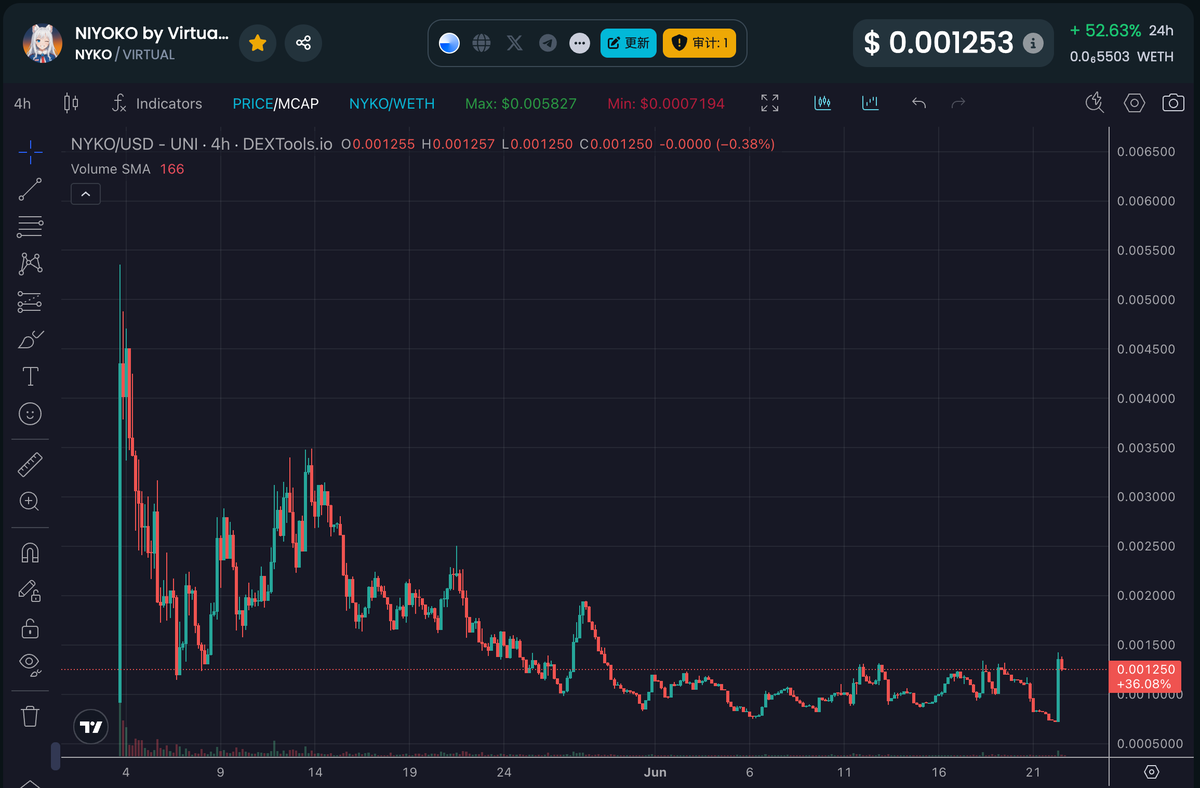Open the 审计: 1 audit badge
The height and width of the screenshot is (788, 1200).
click(x=699, y=43)
